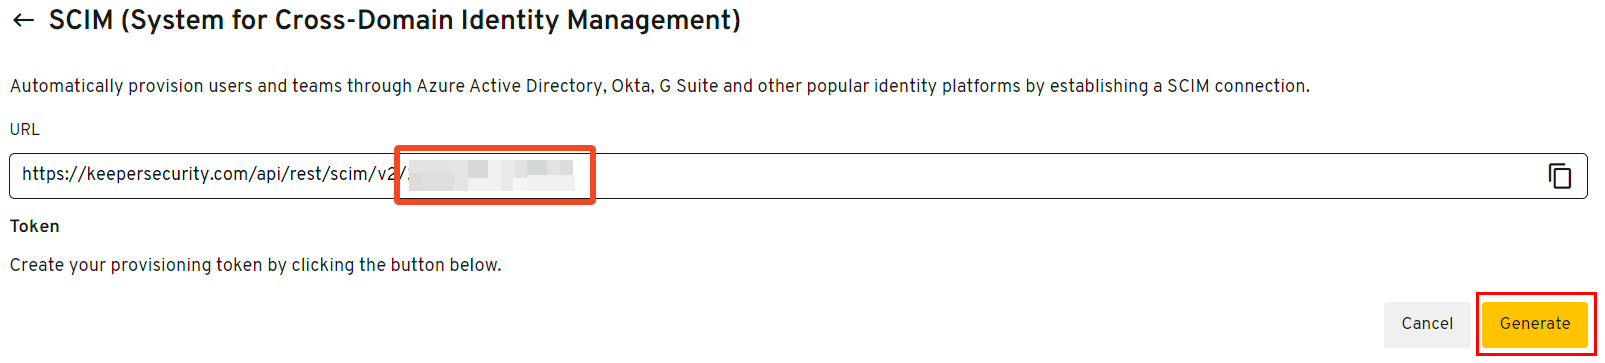Image resolution: width=1605 pixels, height=363 pixels.
Task: Focus the SCIM URL input field
Action: coord(798,176)
